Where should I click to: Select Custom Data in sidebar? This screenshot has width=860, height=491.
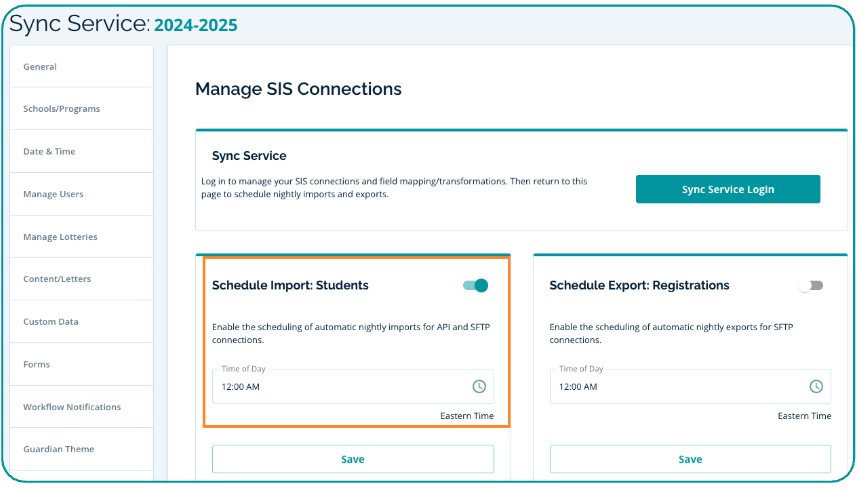(x=50, y=322)
